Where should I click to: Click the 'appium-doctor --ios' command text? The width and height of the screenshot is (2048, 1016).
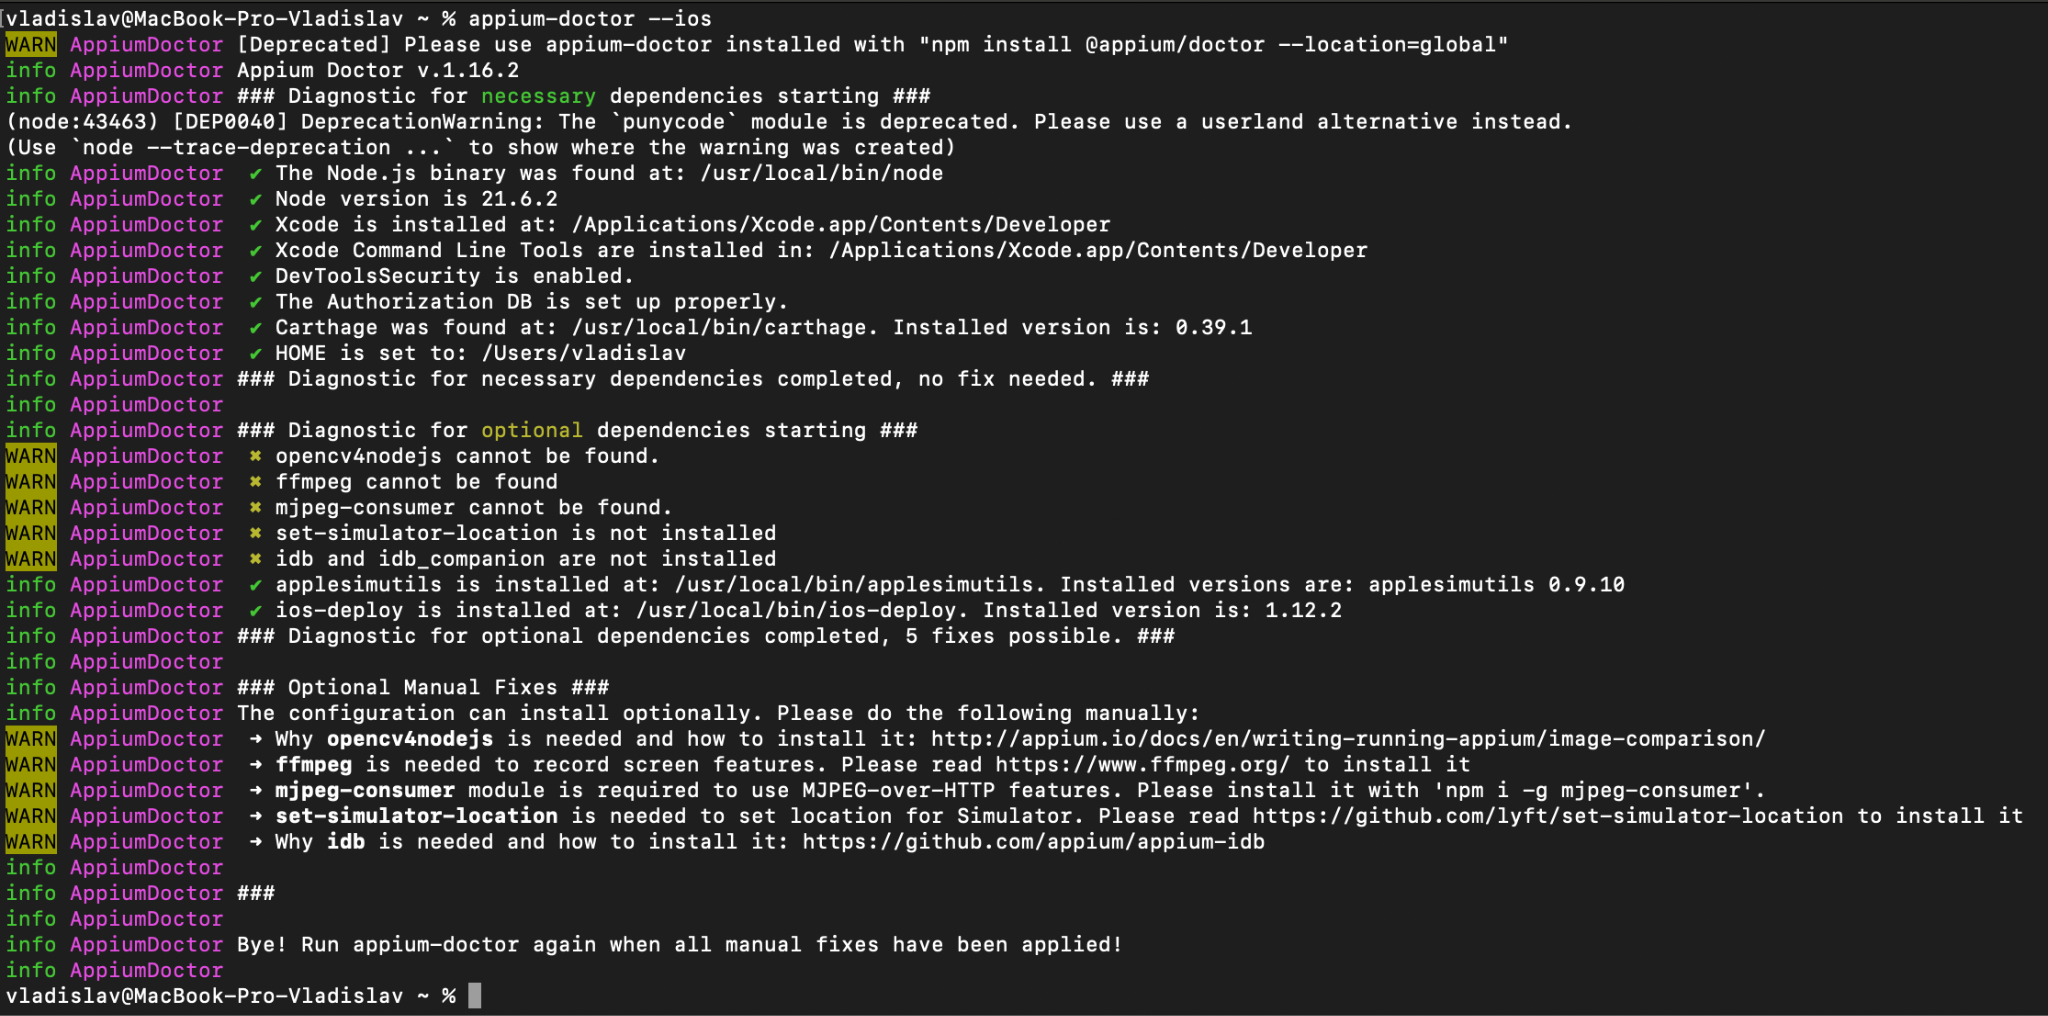[590, 19]
